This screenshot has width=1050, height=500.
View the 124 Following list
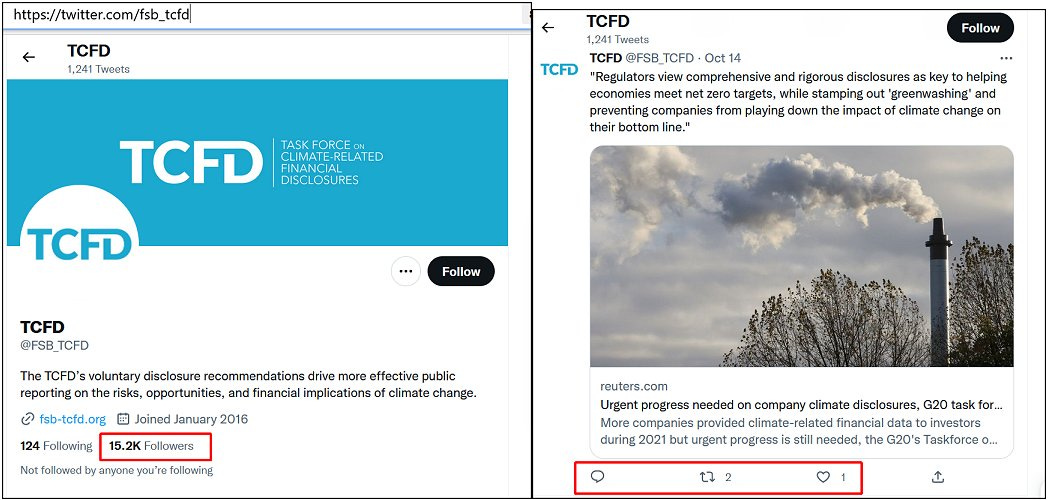click(56, 446)
